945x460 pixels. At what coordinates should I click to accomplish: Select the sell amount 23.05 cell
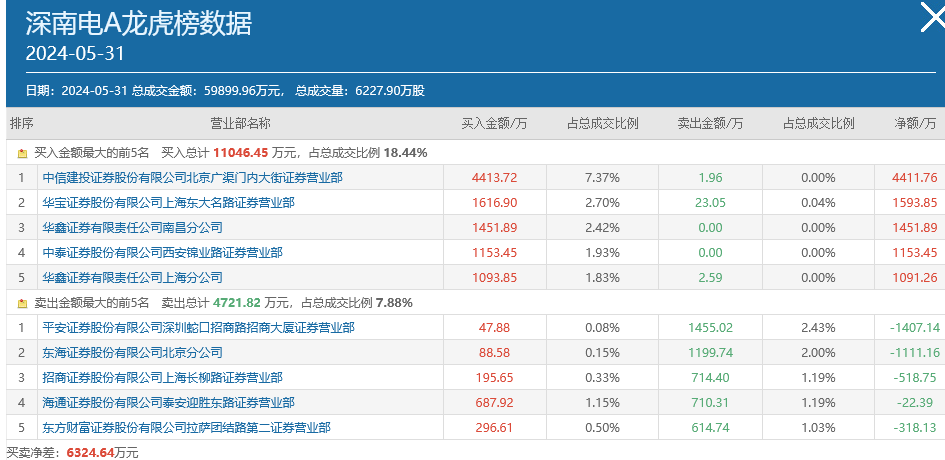710,203
